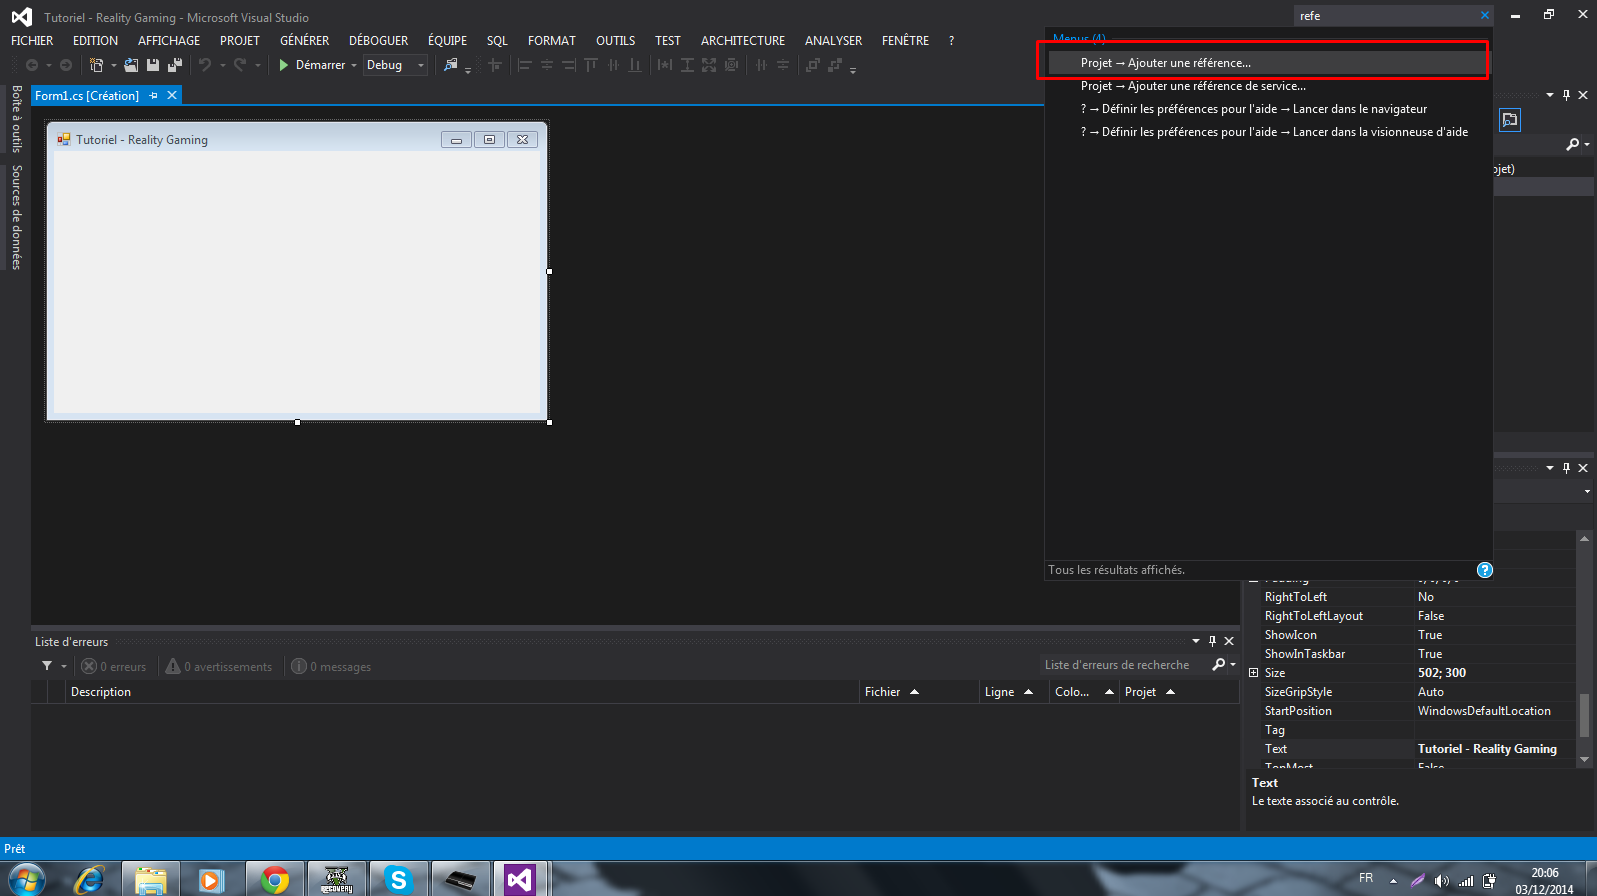Start debugging with the green Démarrer arrow

(284, 65)
